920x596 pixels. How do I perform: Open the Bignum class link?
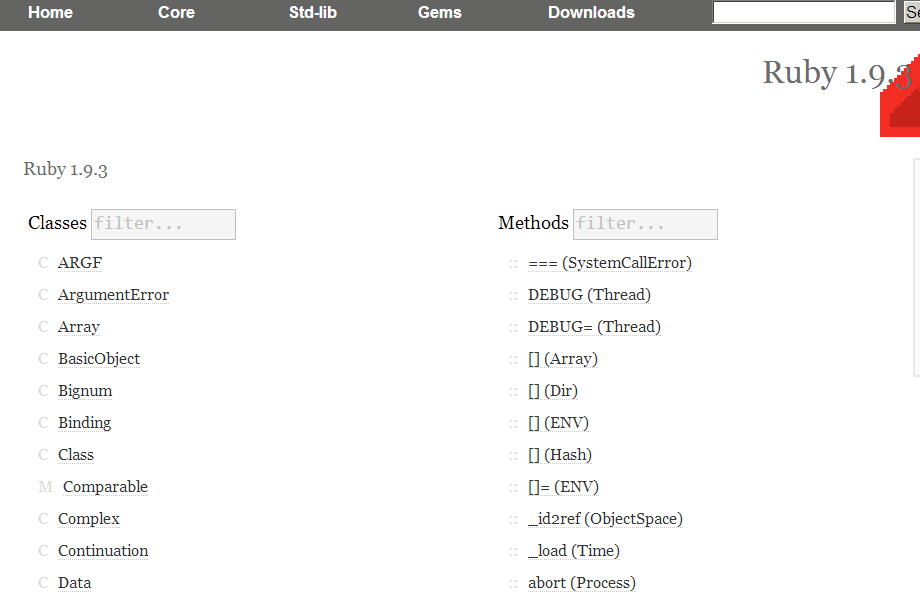[x=84, y=391]
